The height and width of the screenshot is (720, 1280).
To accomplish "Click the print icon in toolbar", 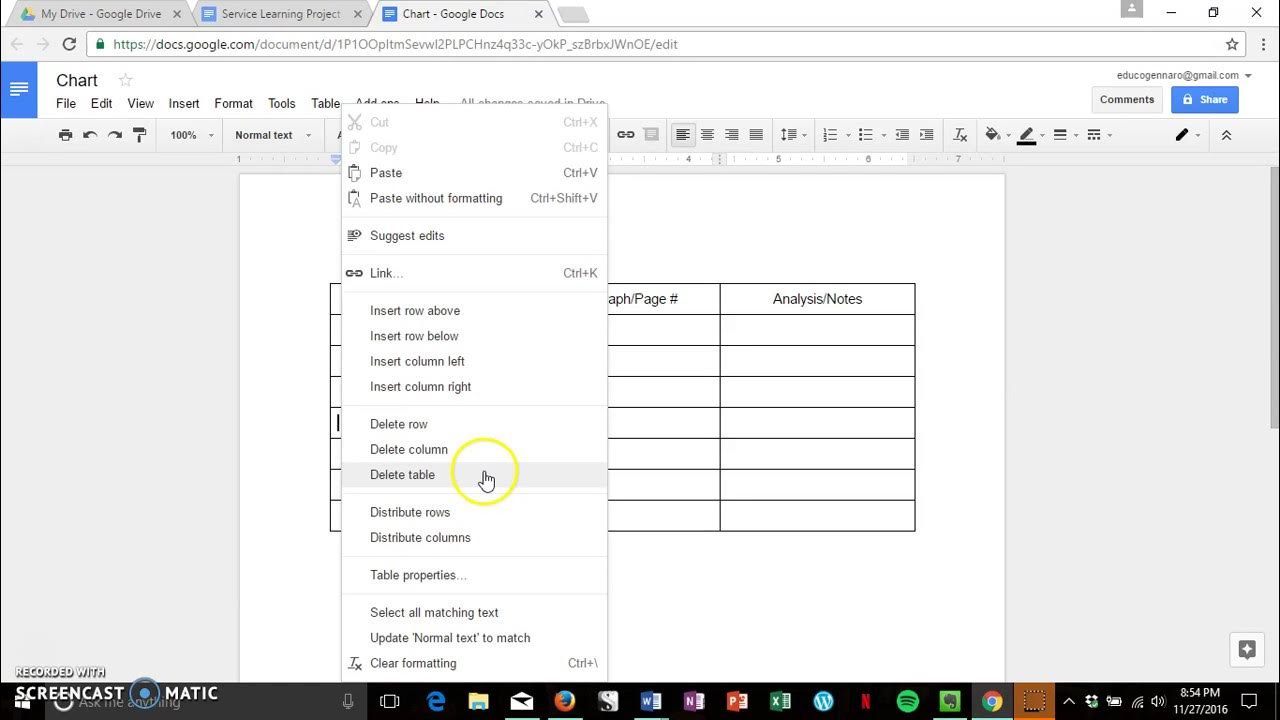I will pyautogui.click(x=65, y=135).
